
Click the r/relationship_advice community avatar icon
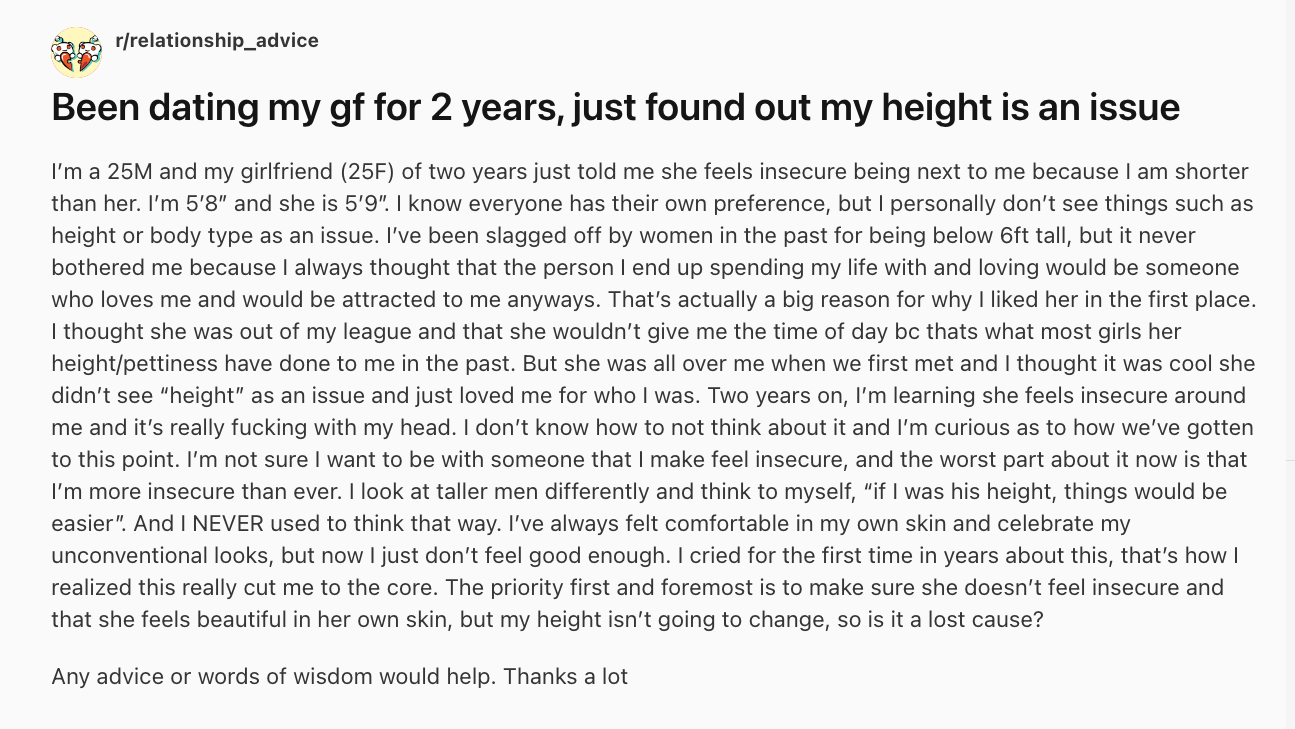76,52
